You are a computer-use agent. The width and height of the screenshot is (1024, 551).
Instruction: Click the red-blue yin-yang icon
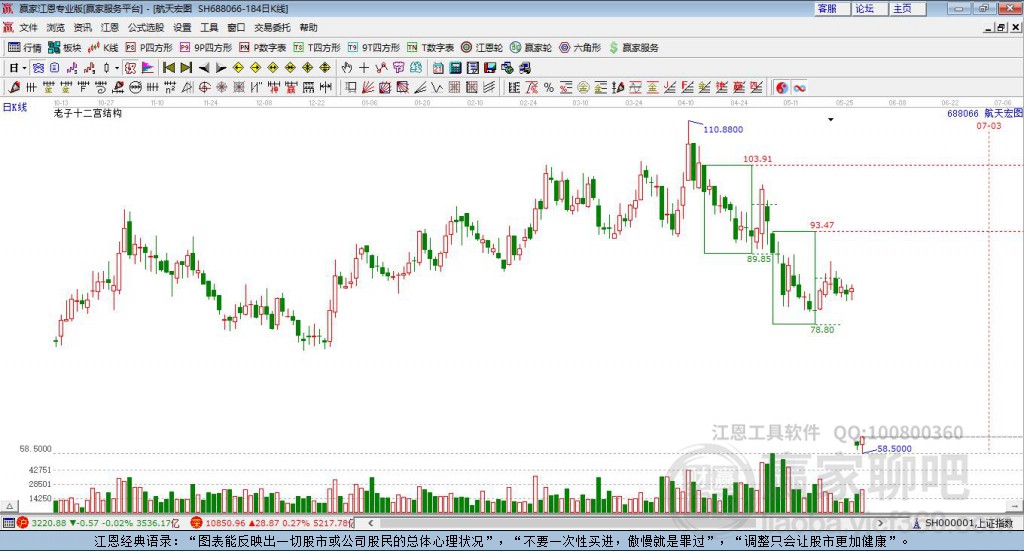click(x=782, y=87)
